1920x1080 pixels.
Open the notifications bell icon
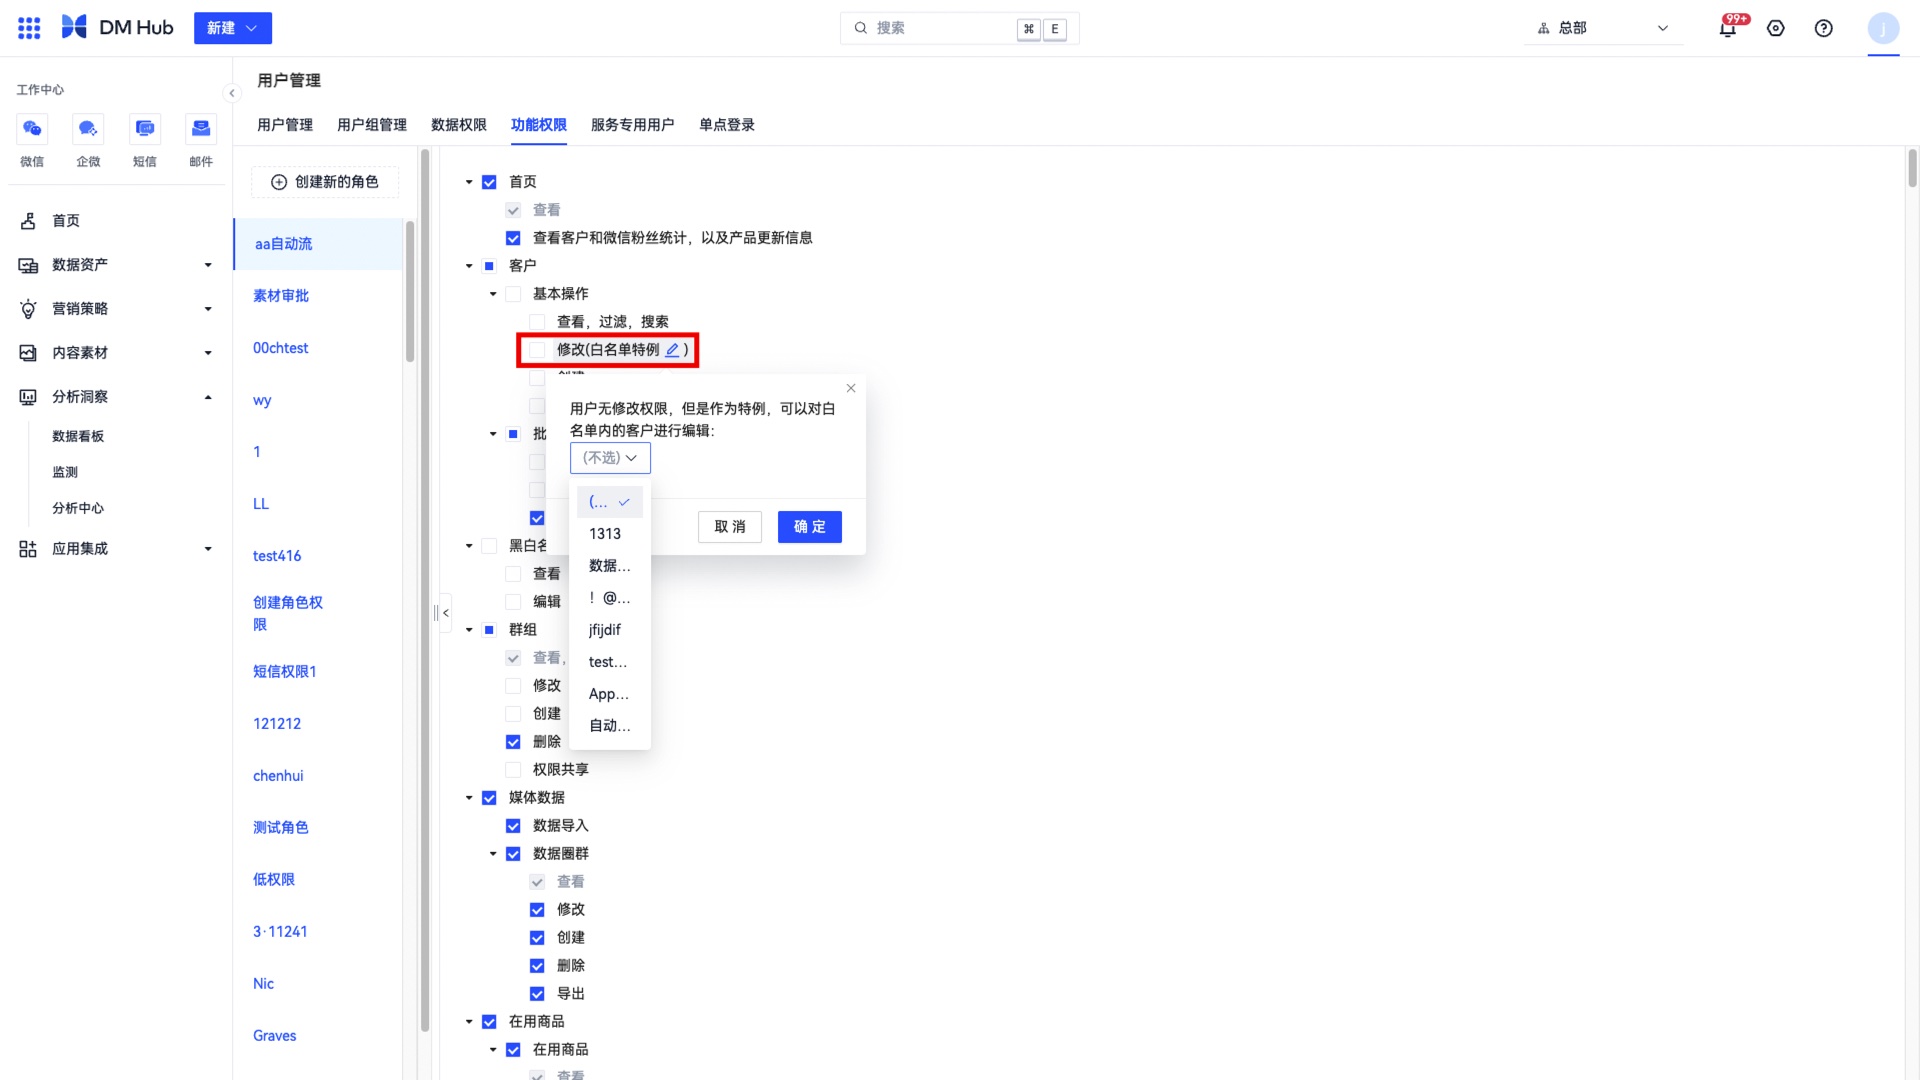click(x=1727, y=28)
